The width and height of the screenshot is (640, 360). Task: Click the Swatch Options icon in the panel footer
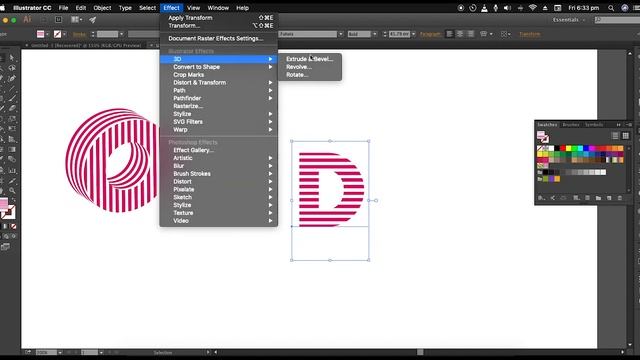tap(587, 198)
